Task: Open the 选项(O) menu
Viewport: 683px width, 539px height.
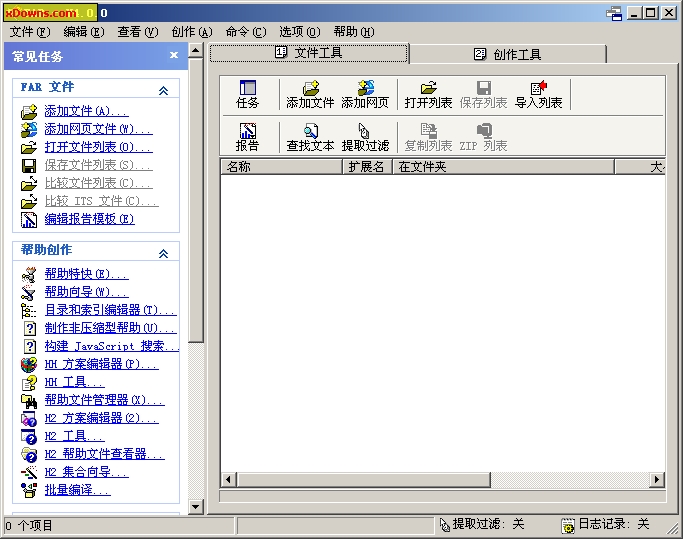Action: pyautogui.click(x=300, y=32)
